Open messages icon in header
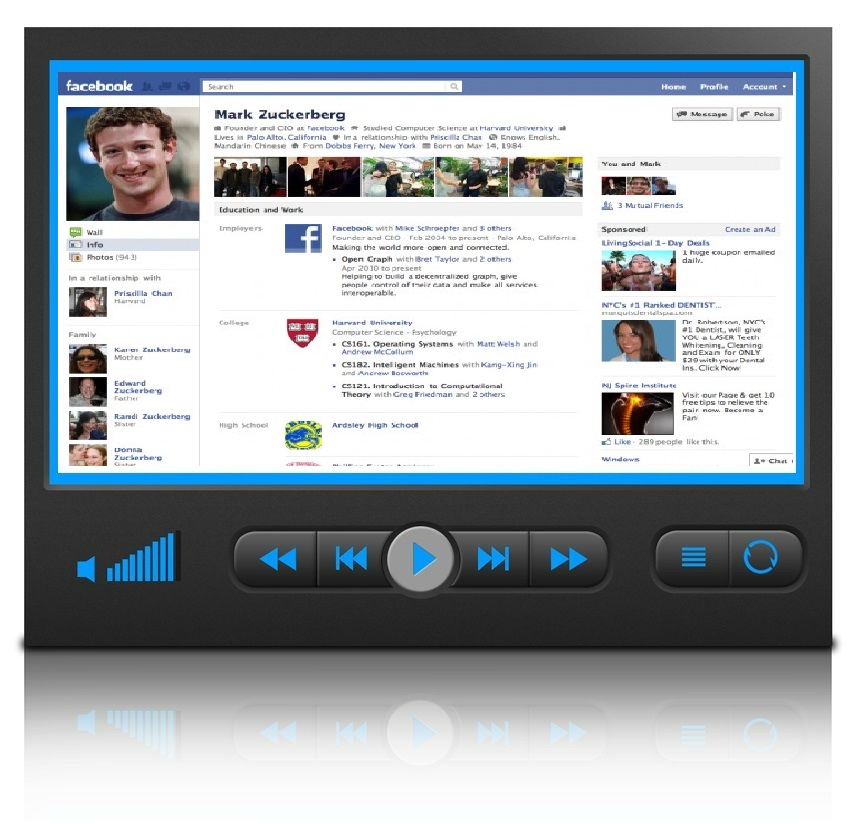860x828 pixels. pos(165,87)
